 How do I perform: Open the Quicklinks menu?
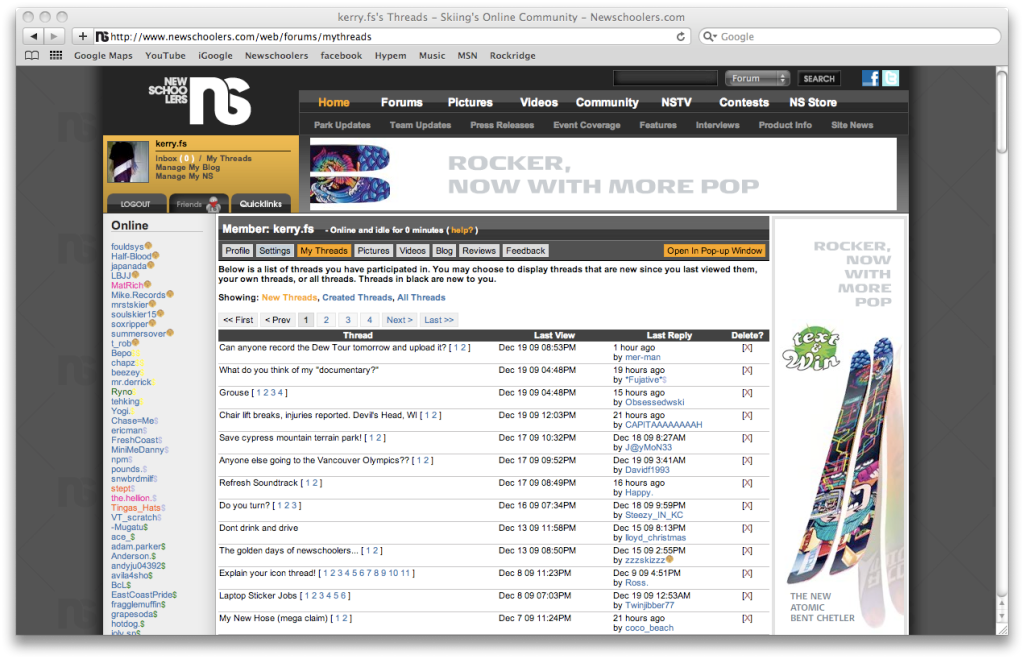[x=260, y=203]
